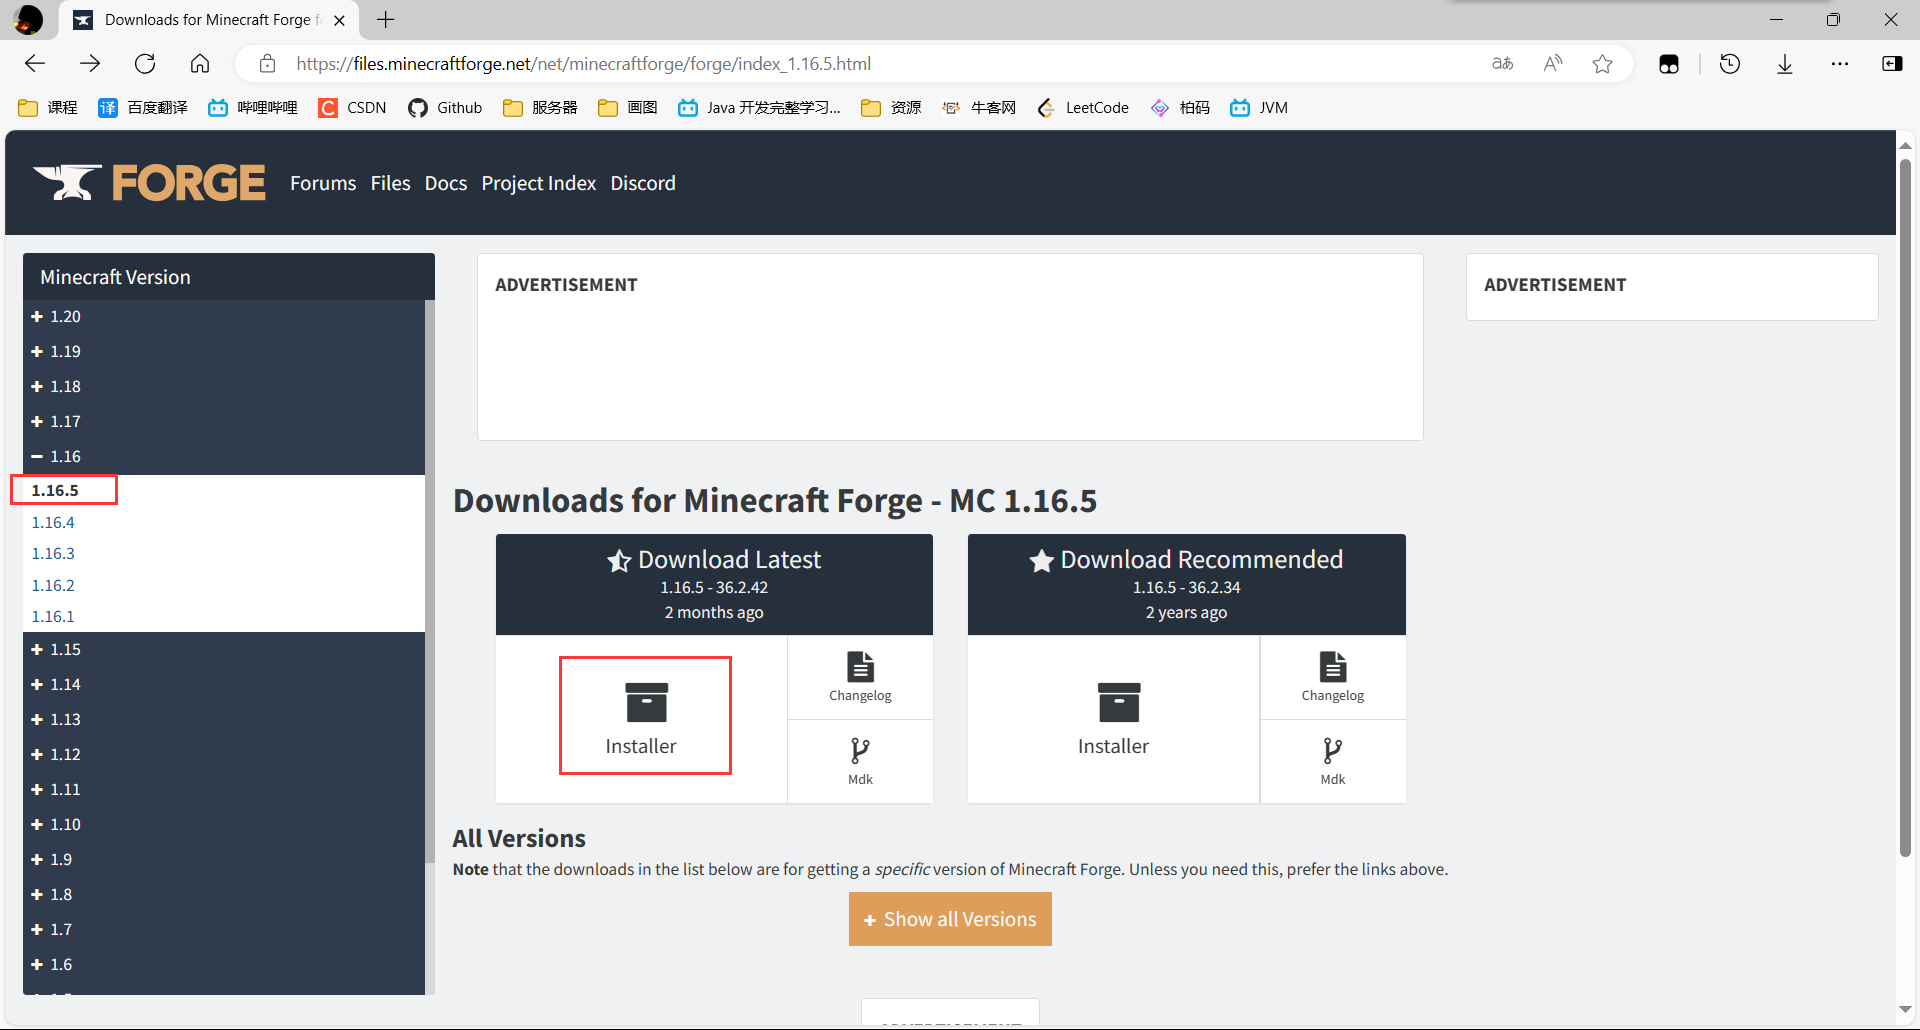Open the JVM bookmark

1259,108
